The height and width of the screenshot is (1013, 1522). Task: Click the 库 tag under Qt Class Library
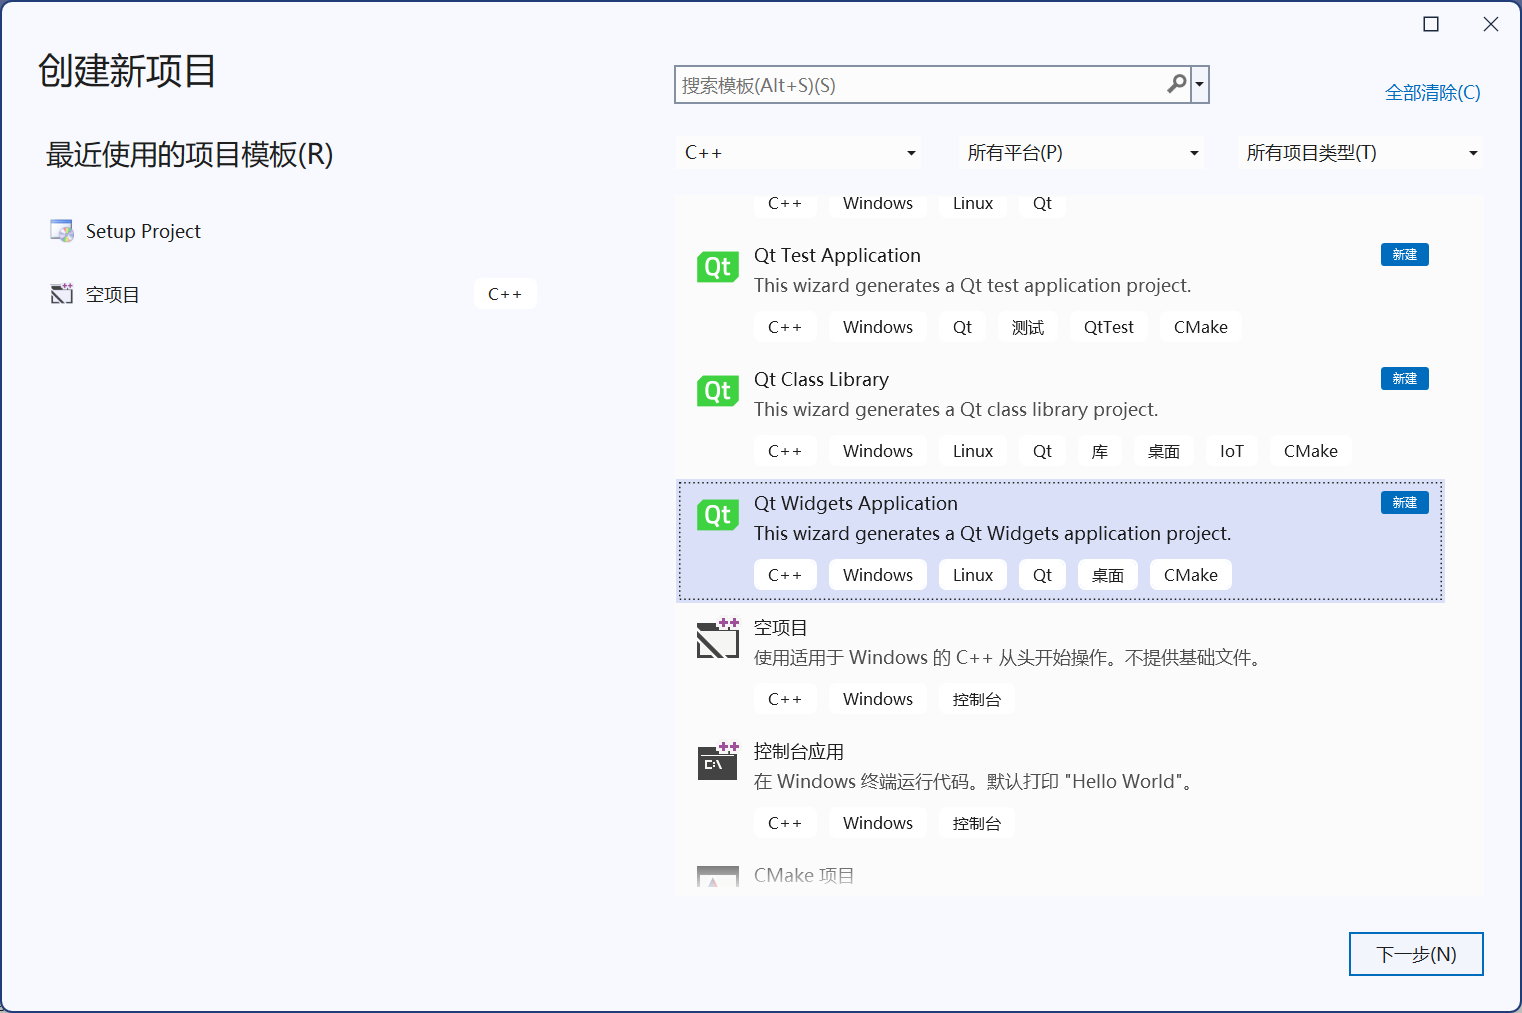[1100, 451]
